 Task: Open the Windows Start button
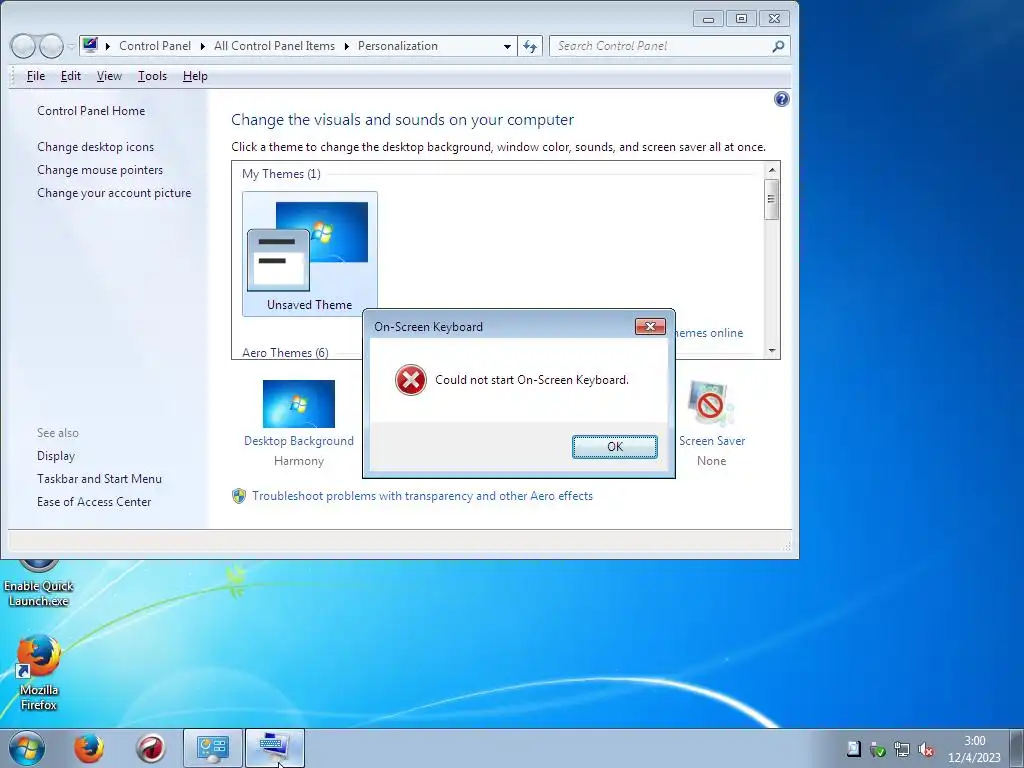click(27, 748)
